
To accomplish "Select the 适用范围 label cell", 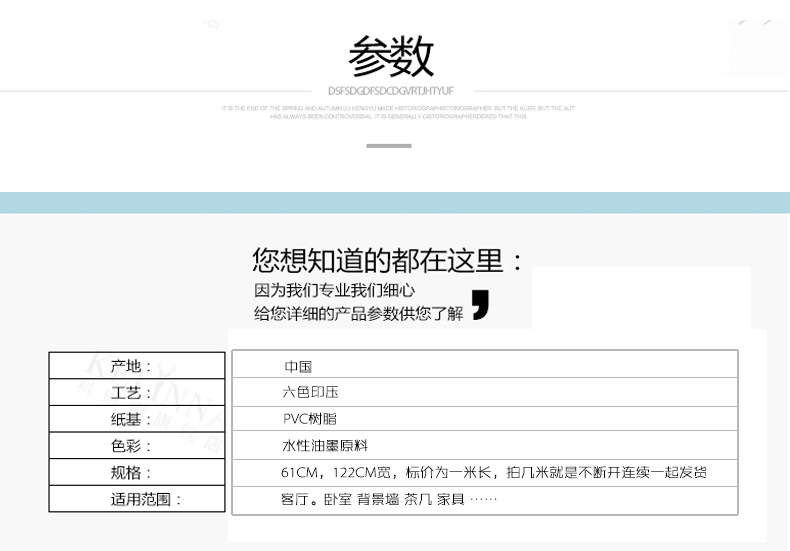I will pos(137,499).
